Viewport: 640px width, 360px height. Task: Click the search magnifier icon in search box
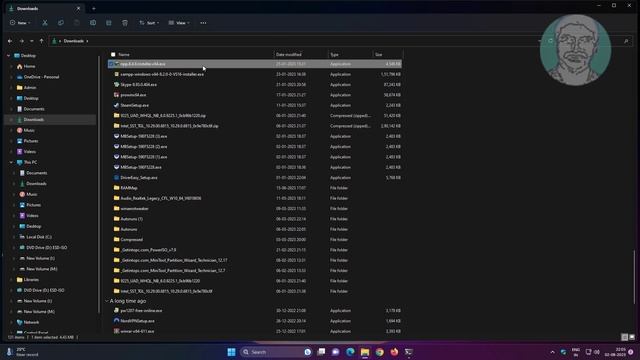click(626, 41)
